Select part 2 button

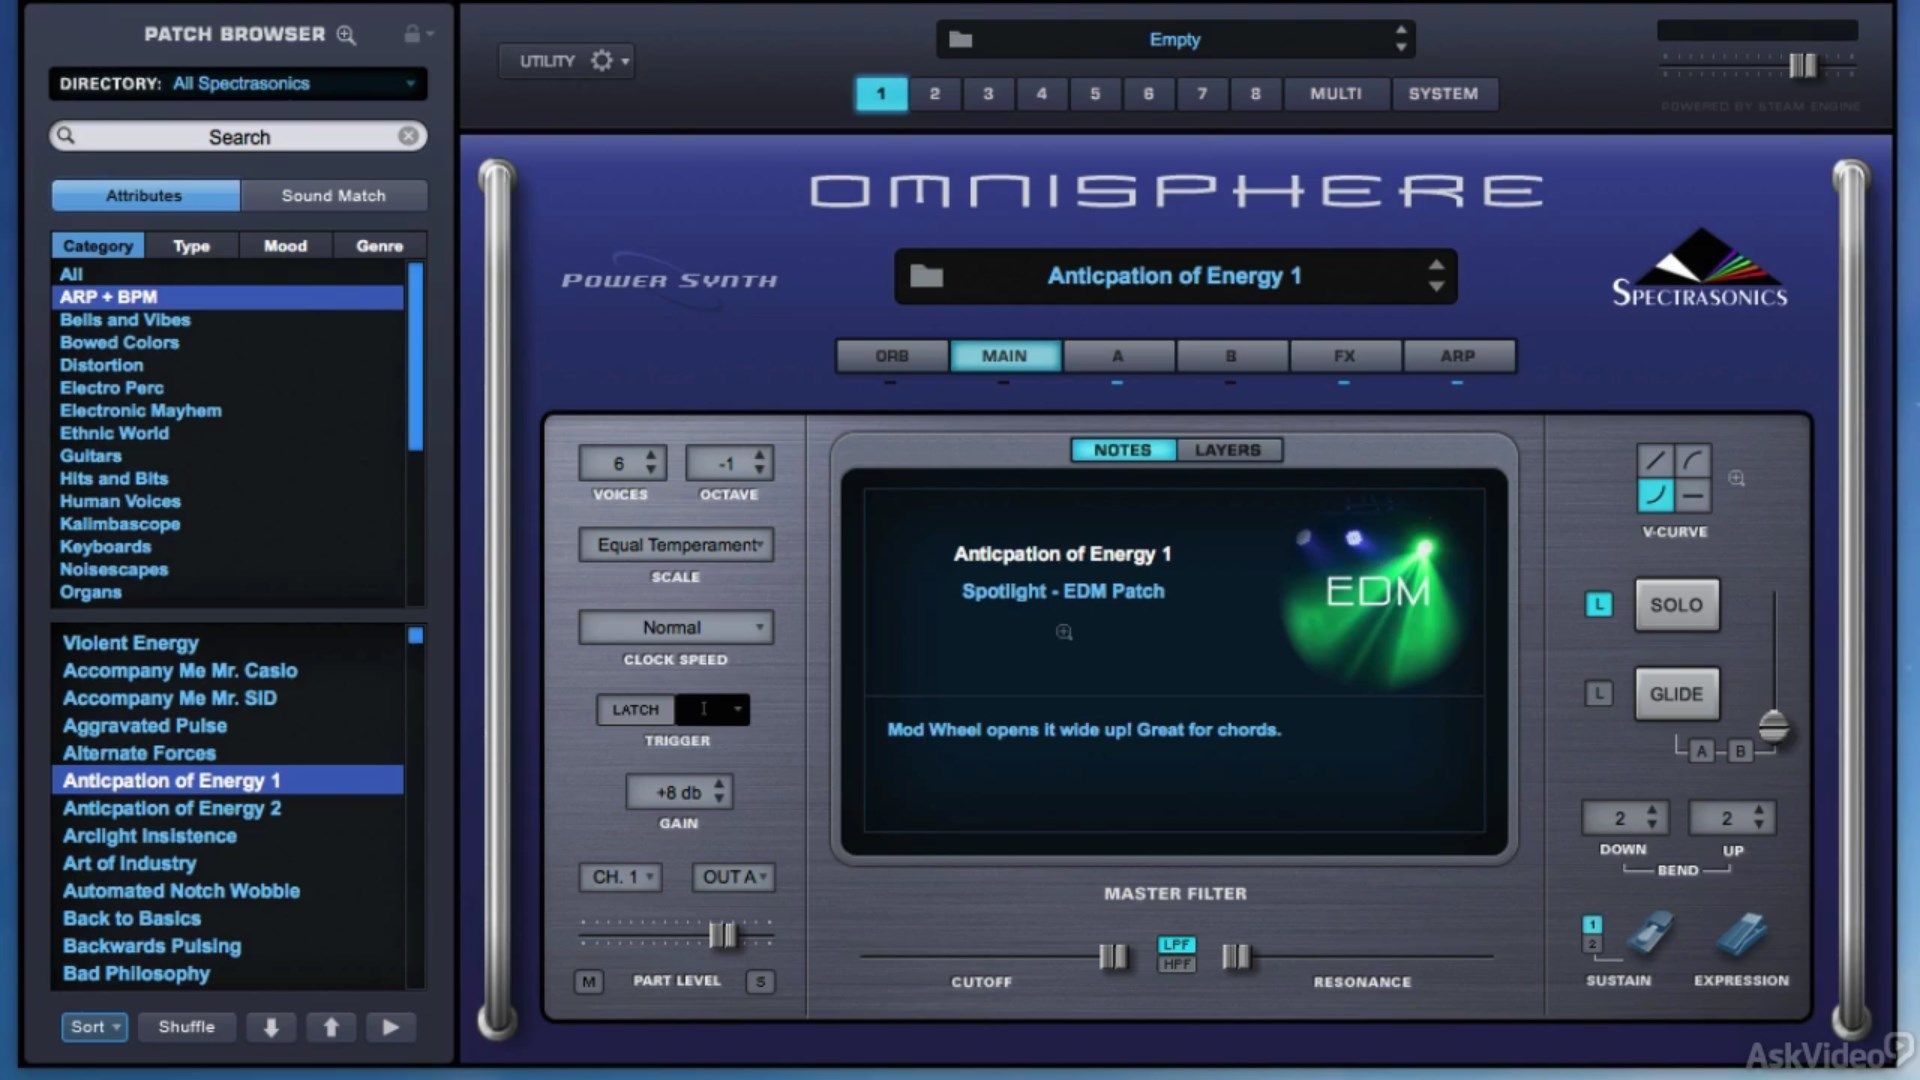point(935,94)
